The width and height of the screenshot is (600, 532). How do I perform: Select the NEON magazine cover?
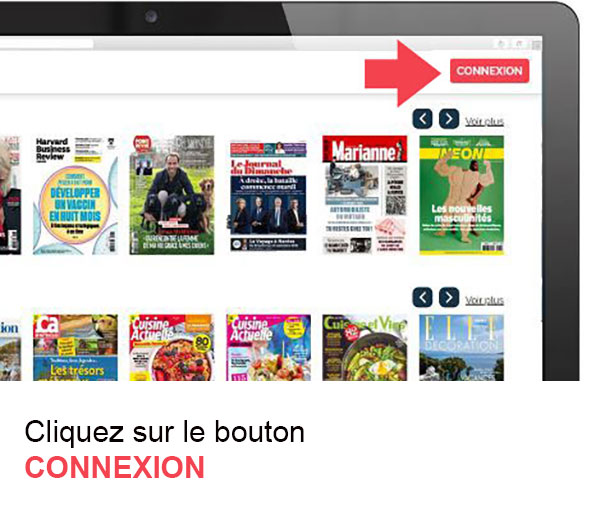click(x=461, y=195)
